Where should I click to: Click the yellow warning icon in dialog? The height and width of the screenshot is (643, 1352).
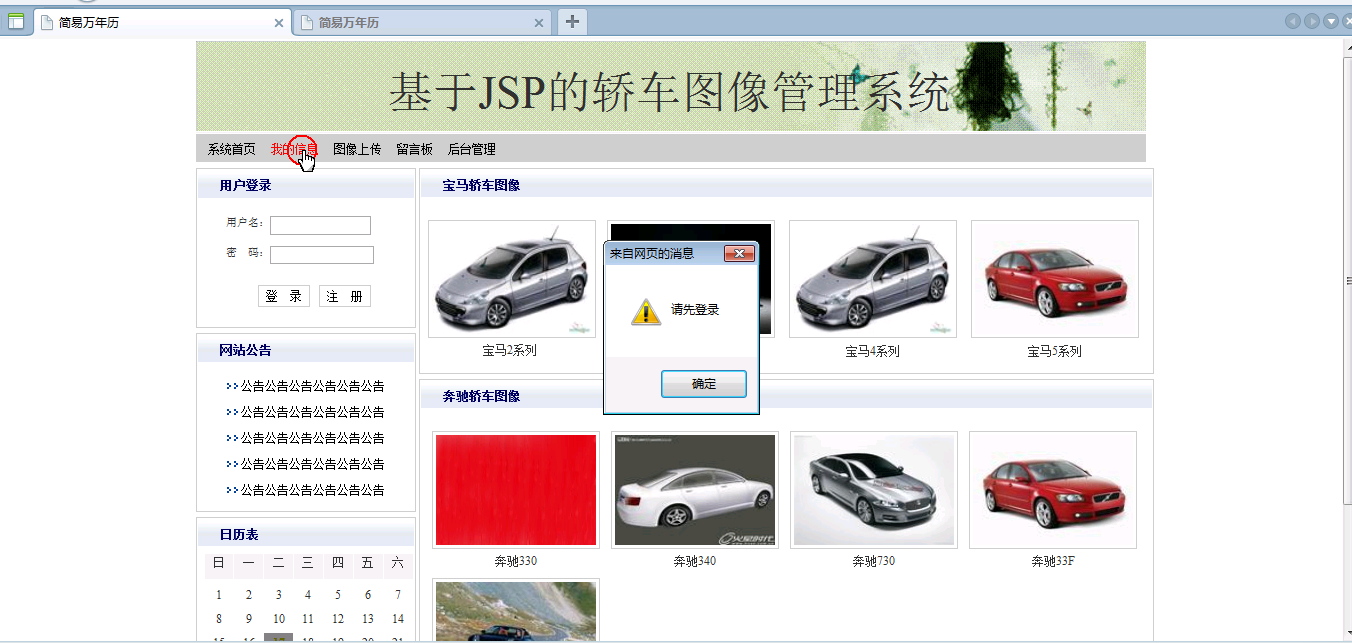(x=646, y=311)
